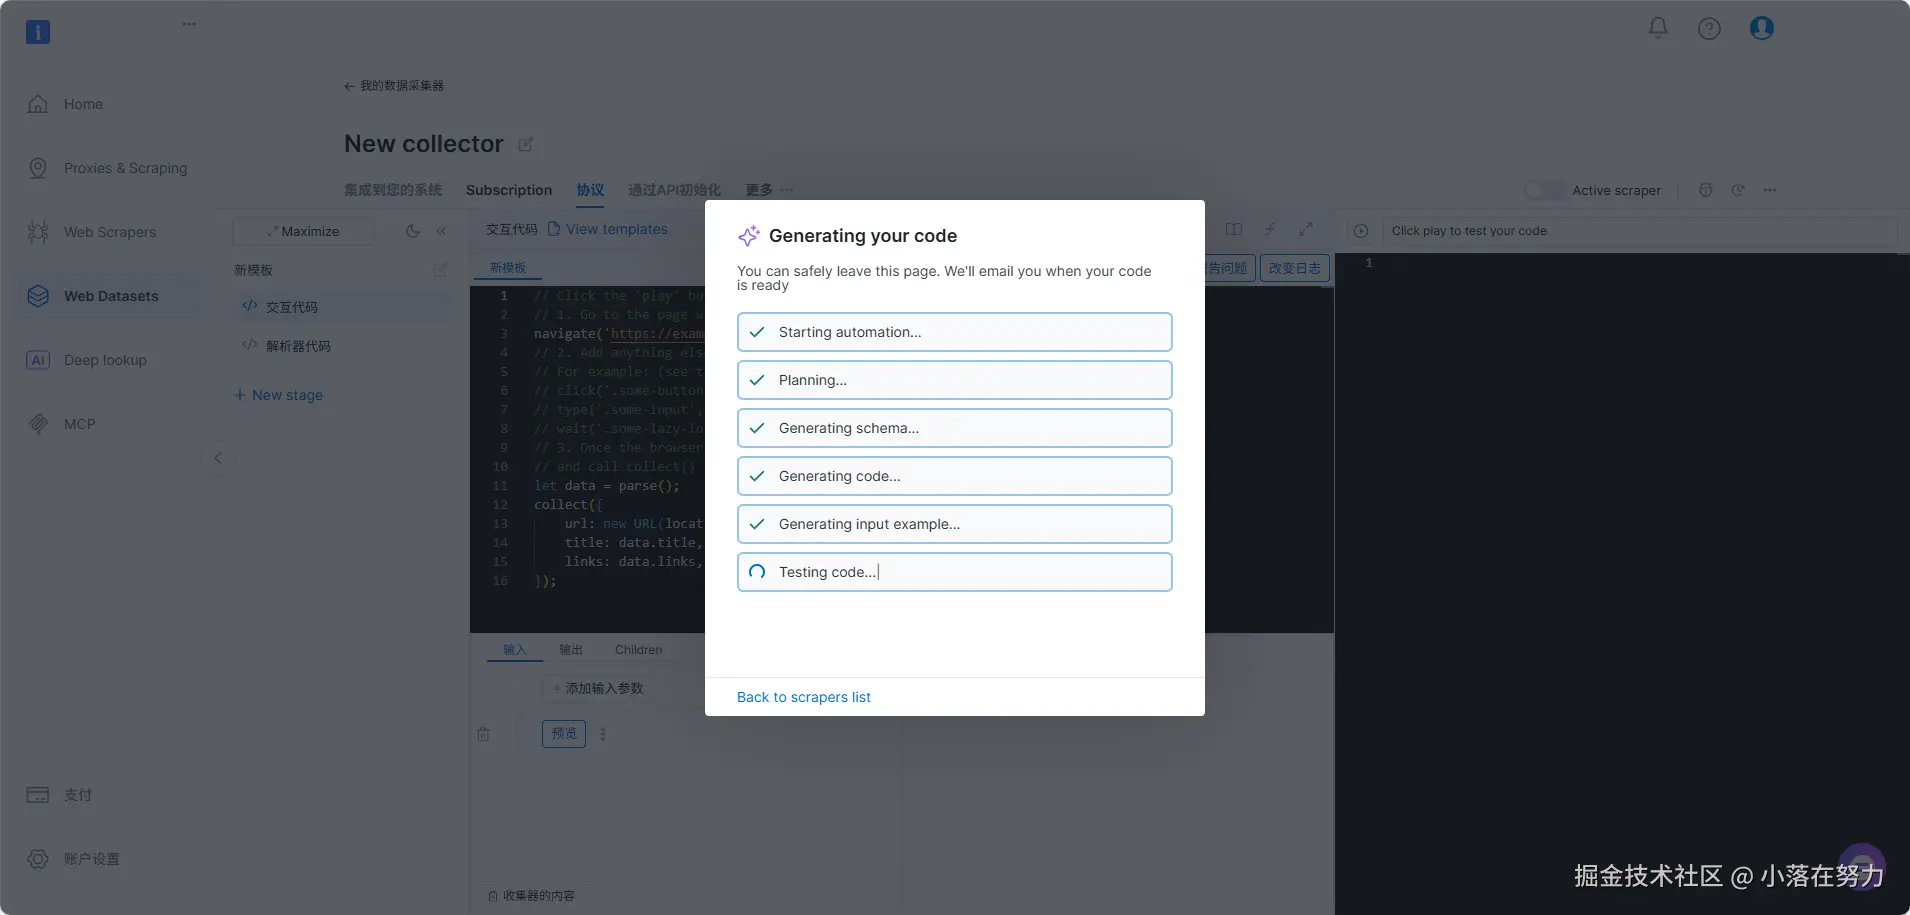The width and height of the screenshot is (1910, 915).
Task: Select the 协议 tab
Action: coord(590,190)
